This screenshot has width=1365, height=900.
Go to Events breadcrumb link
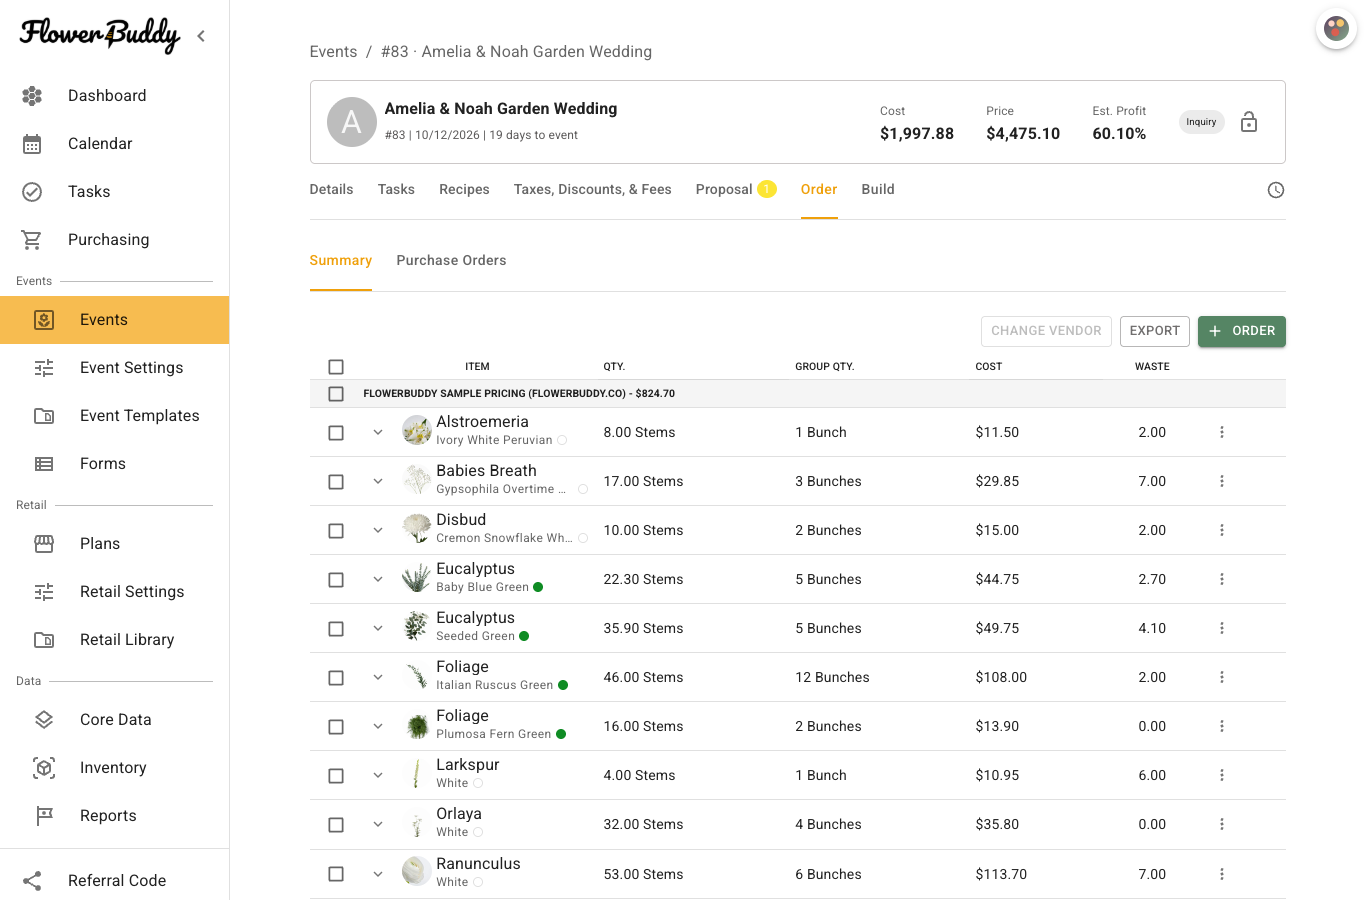(x=333, y=52)
